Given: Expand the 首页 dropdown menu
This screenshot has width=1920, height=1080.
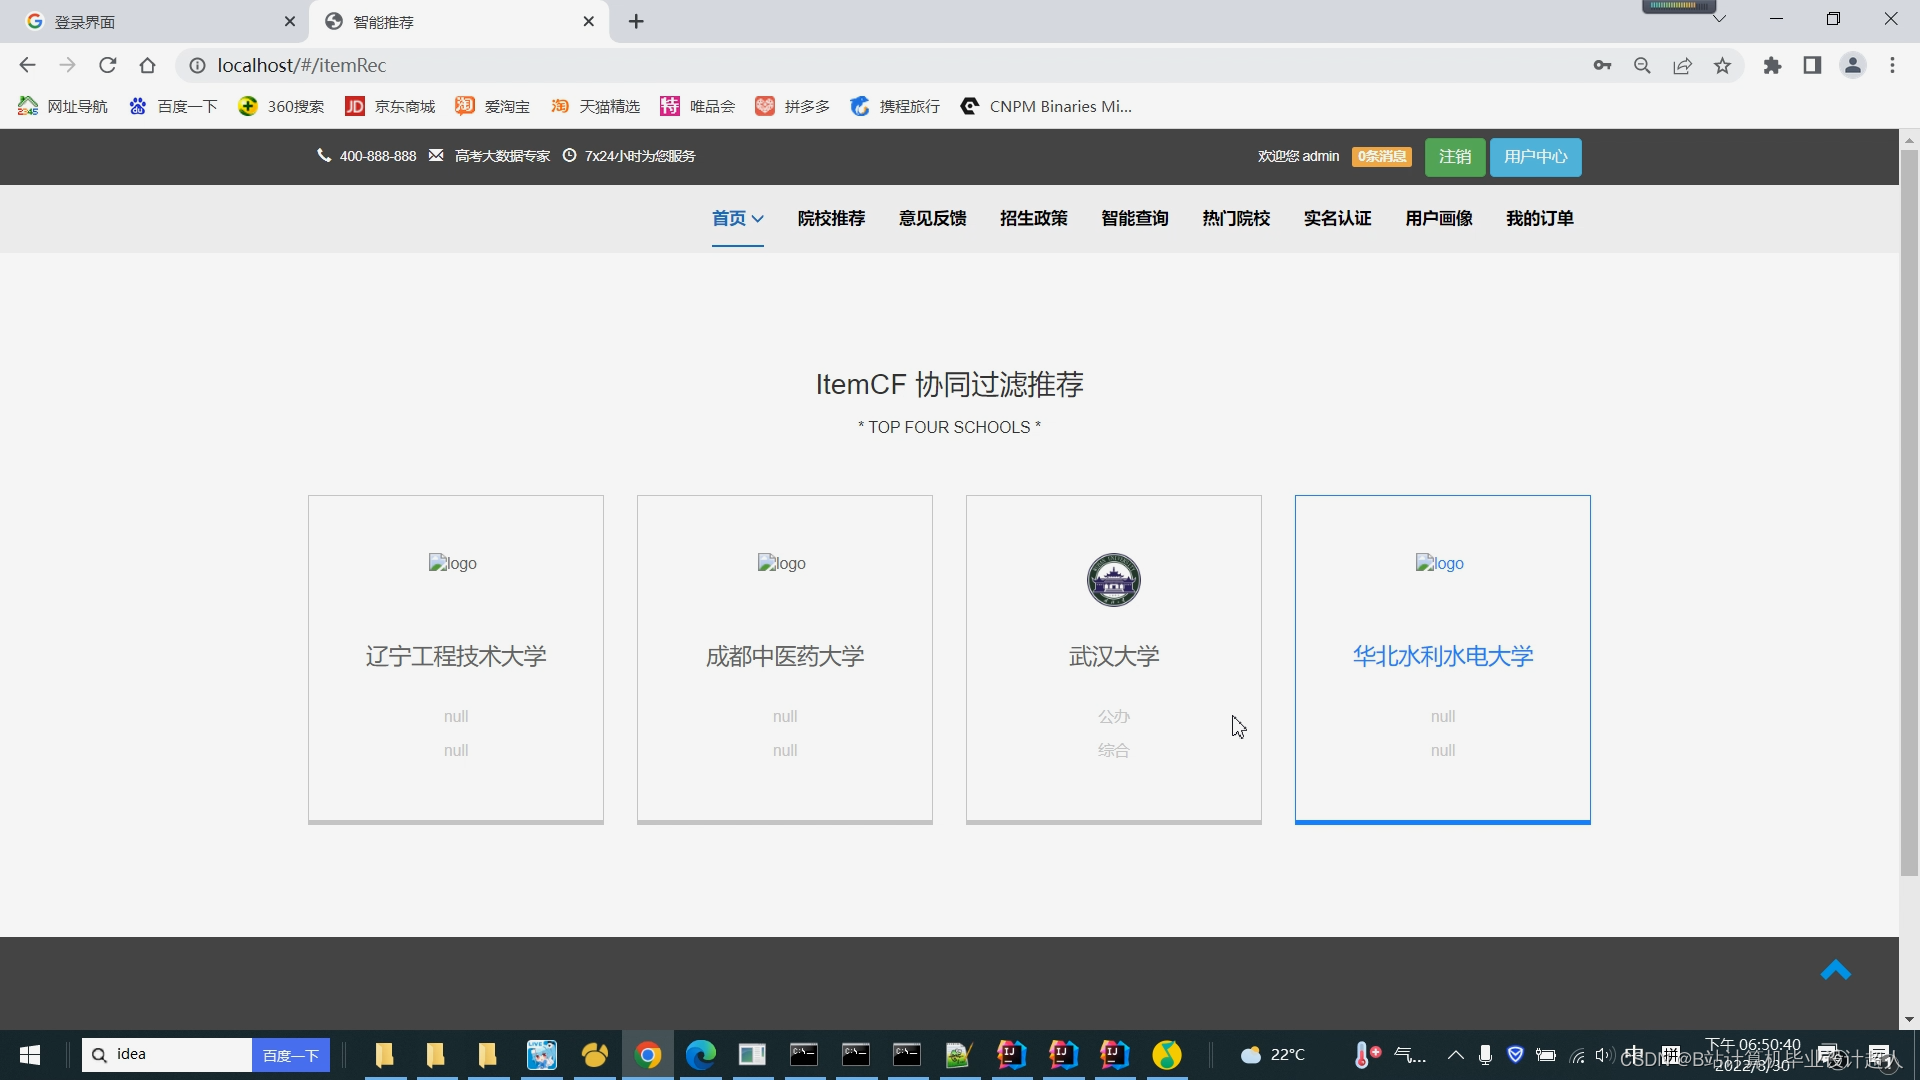Looking at the screenshot, I should pos(738,218).
